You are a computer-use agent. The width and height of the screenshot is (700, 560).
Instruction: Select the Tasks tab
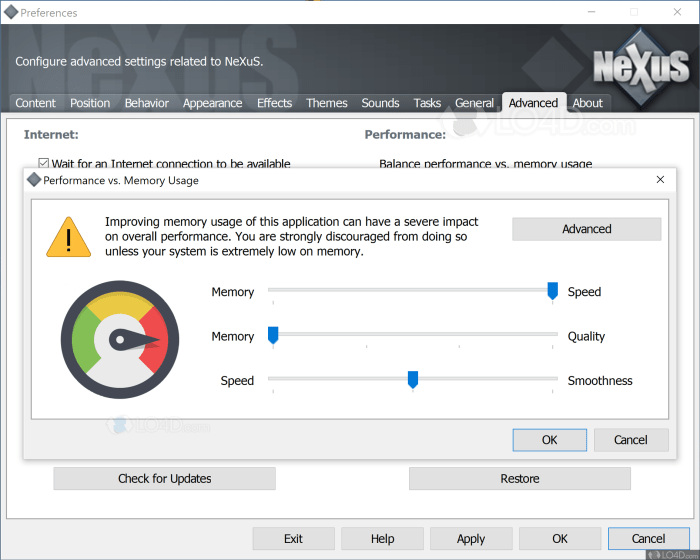427,103
